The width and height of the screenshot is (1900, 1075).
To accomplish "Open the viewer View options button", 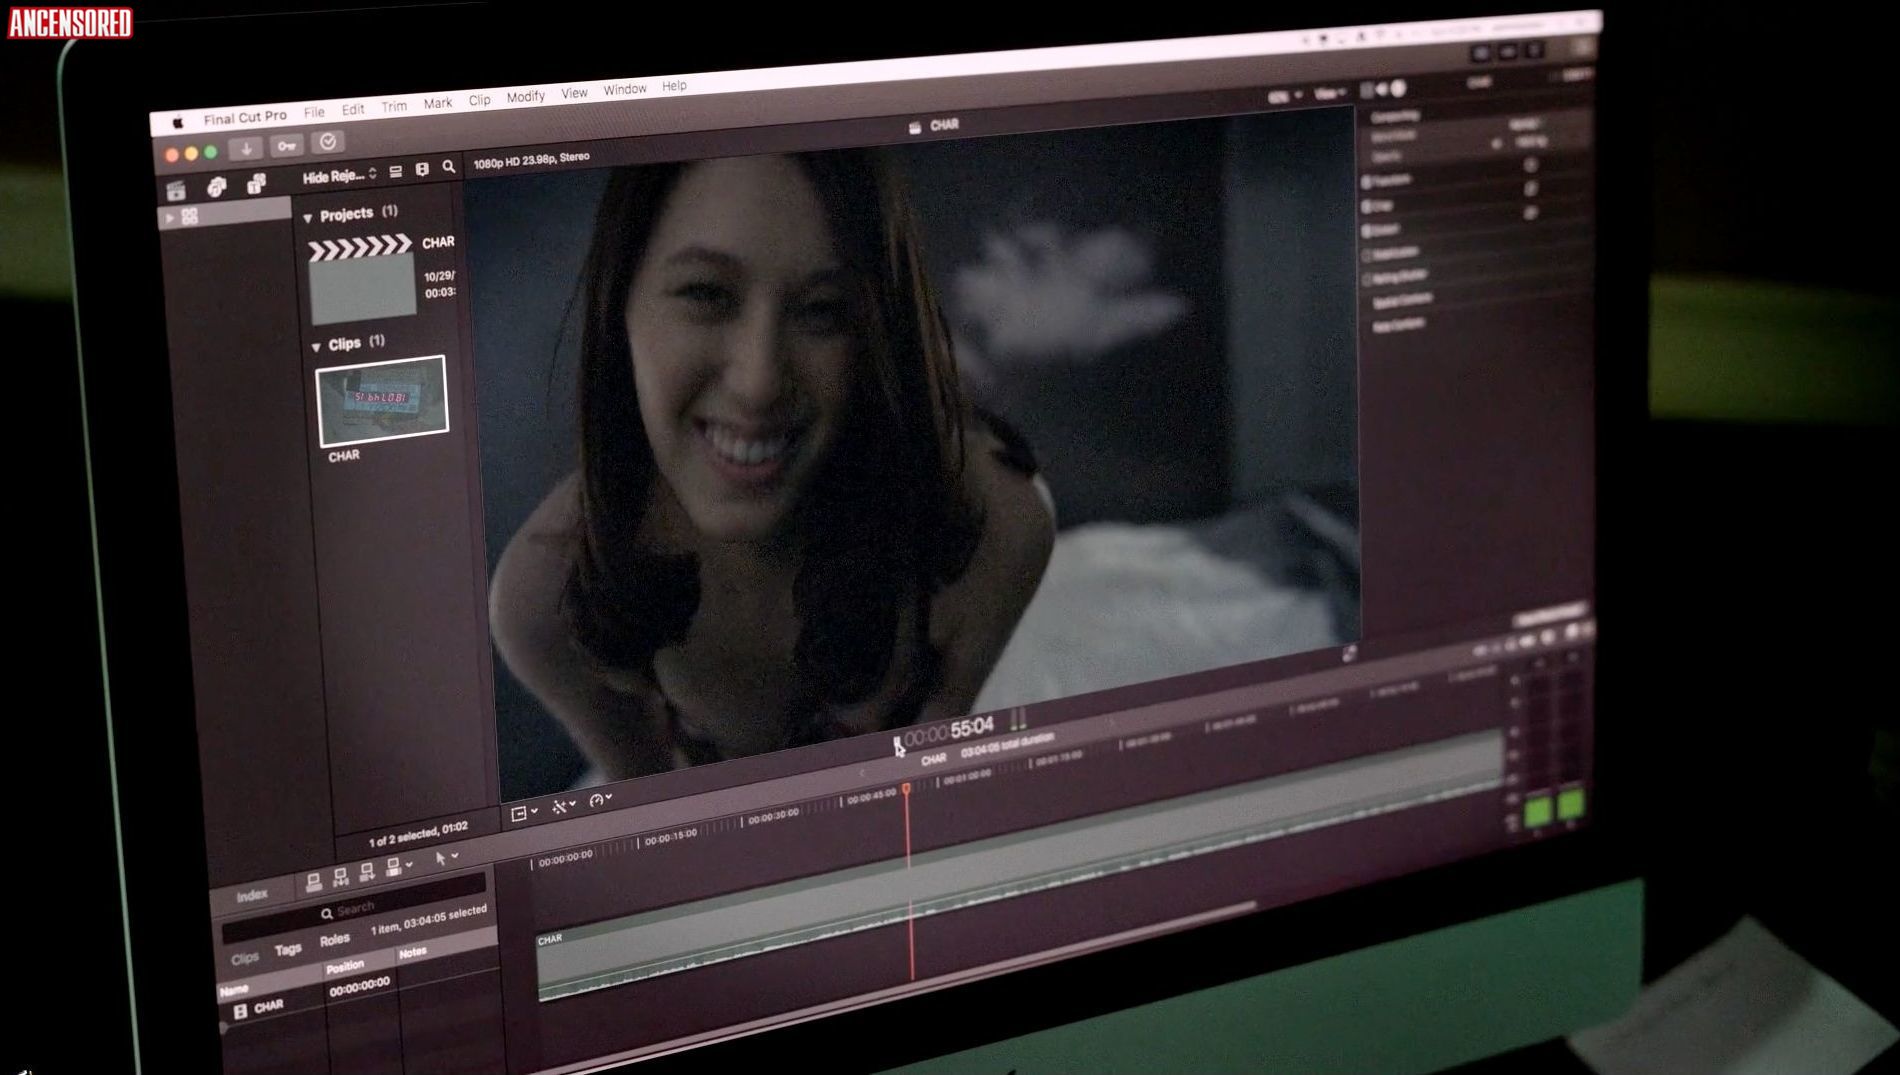I will pos(1328,94).
